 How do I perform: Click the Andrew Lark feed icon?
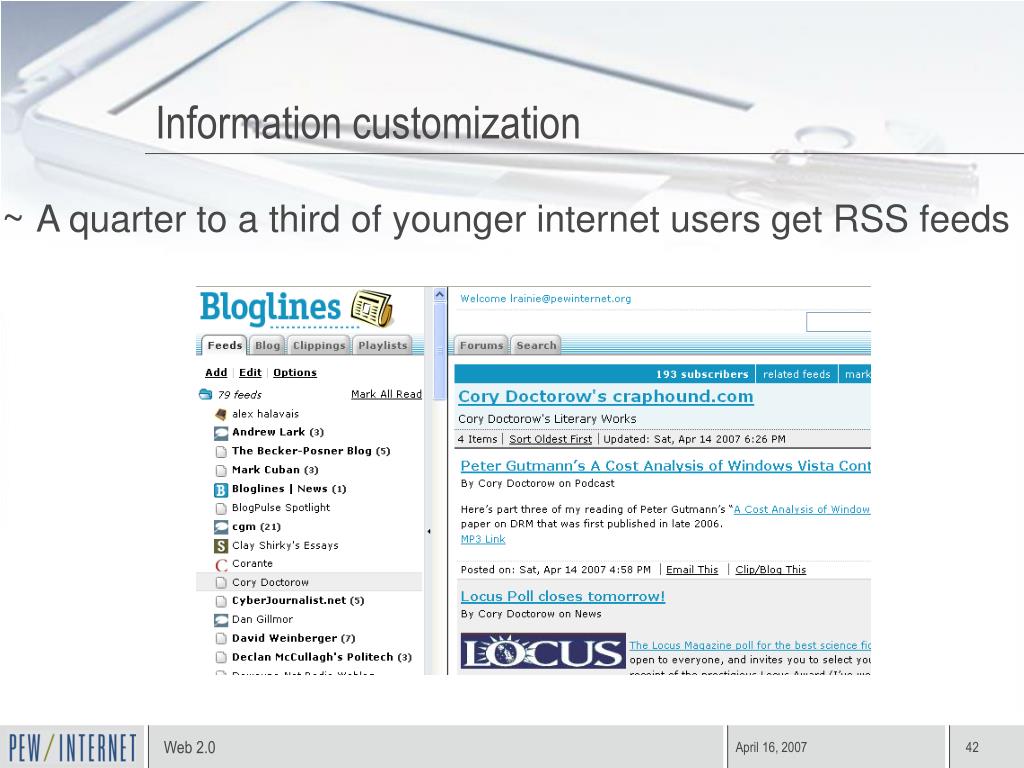(x=221, y=432)
